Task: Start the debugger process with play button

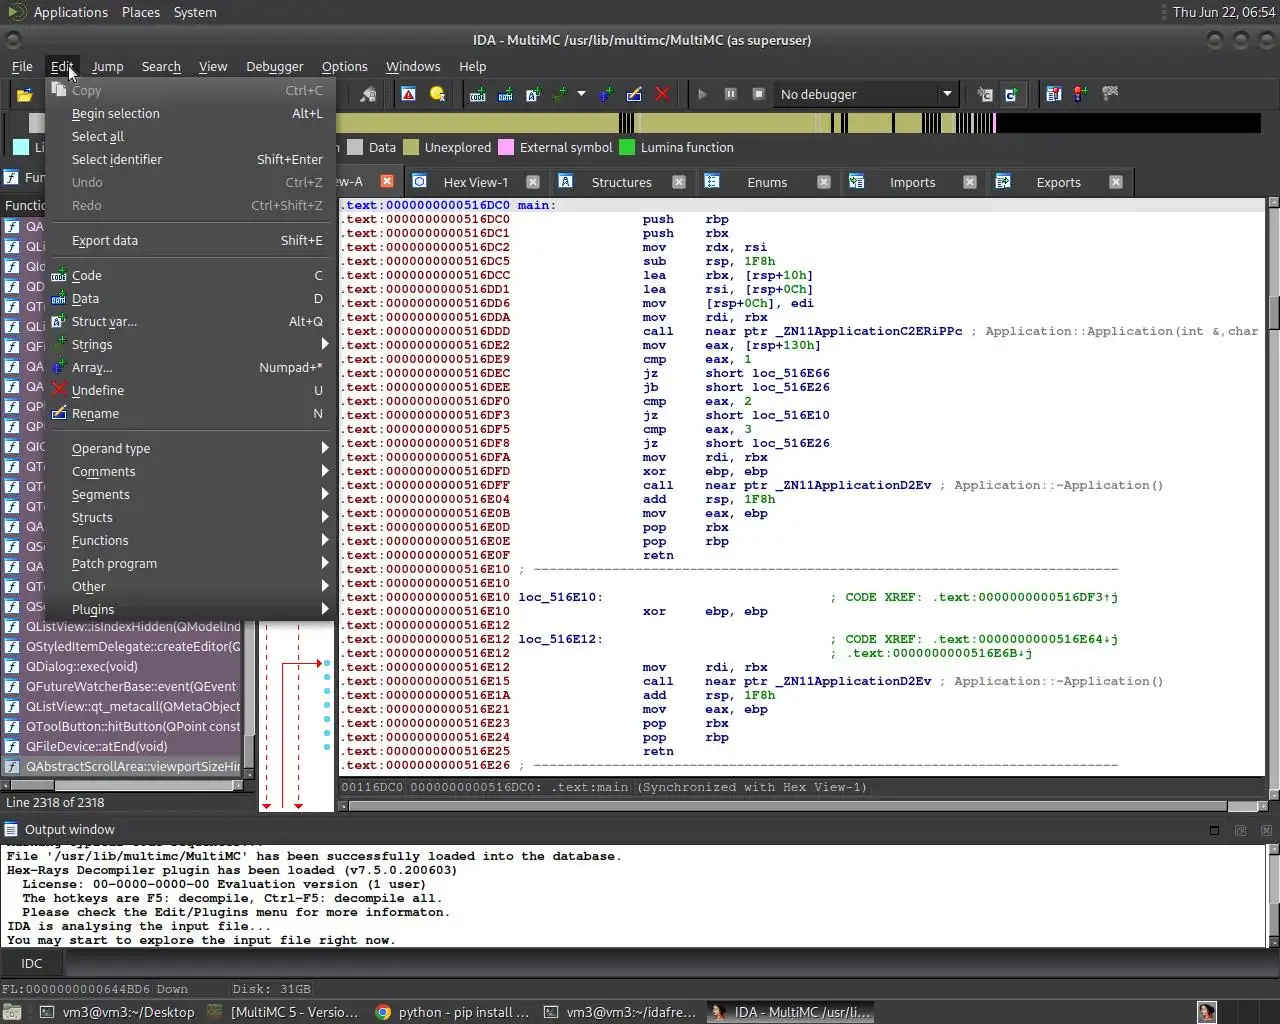Action: click(702, 94)
